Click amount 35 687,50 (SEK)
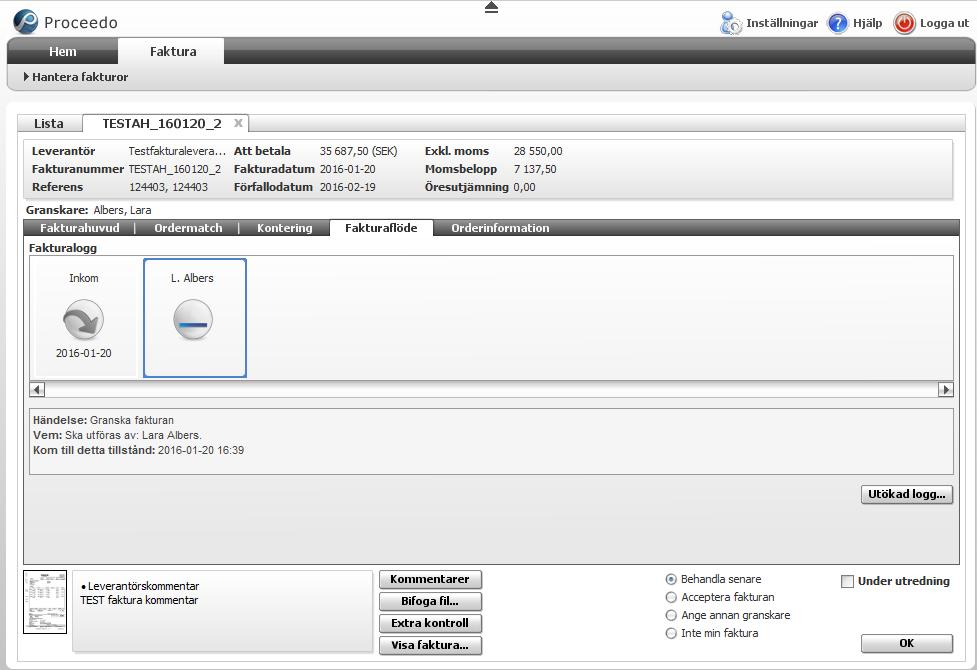This screenshot has height=670, width=977. (x=358, y=151)
